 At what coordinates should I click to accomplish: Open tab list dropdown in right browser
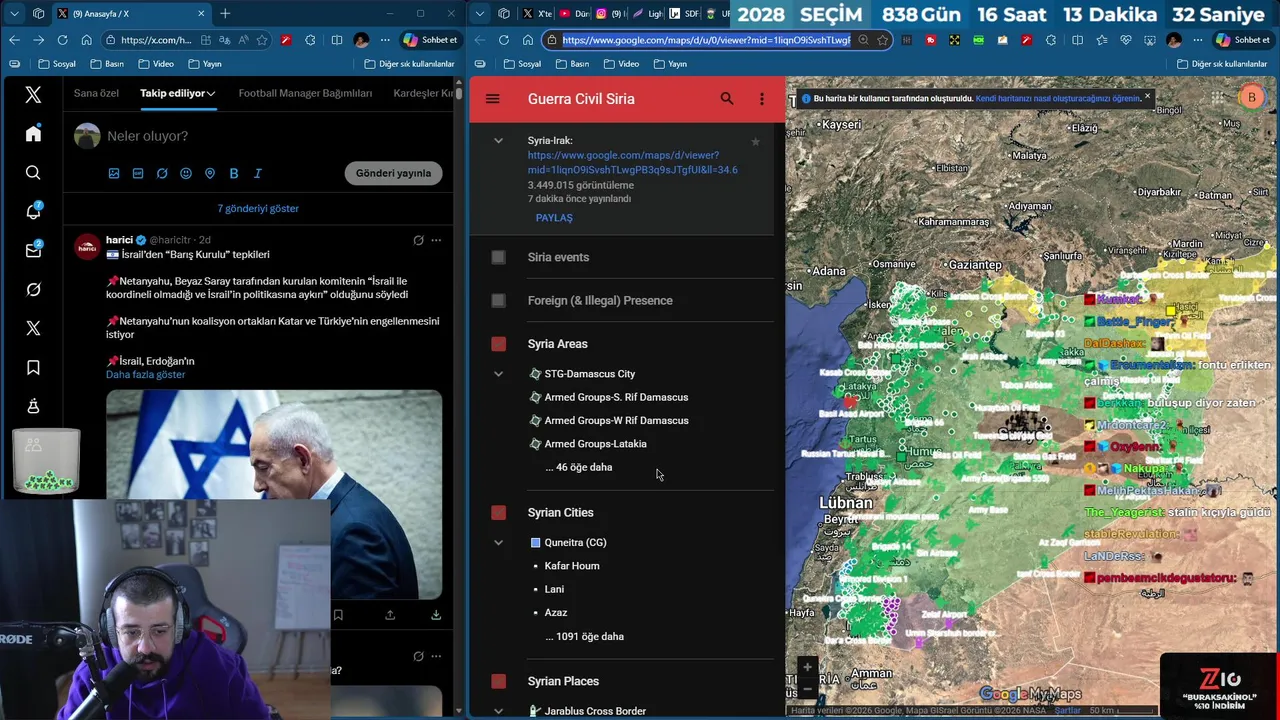pos(480,13)
